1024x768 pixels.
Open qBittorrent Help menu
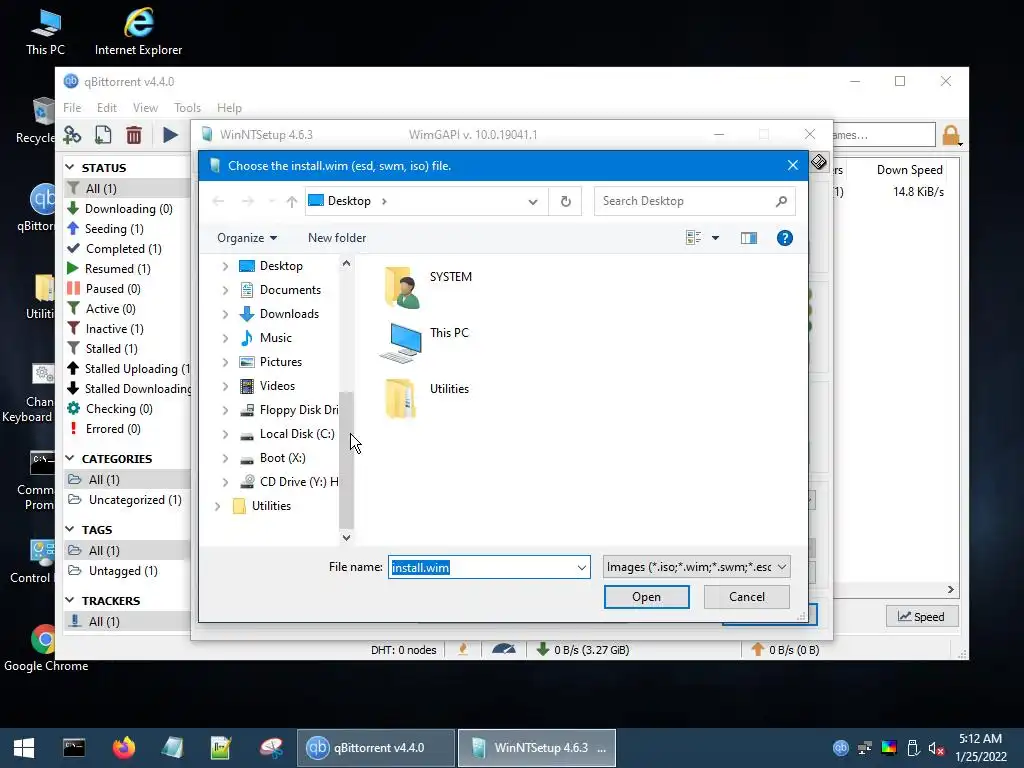click(229, 108)
